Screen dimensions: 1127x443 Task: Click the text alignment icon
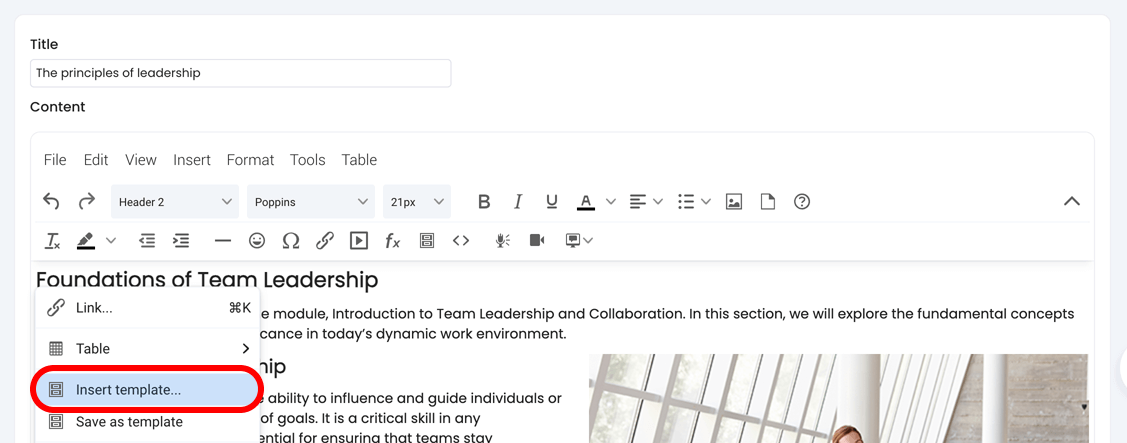[638, 202]
